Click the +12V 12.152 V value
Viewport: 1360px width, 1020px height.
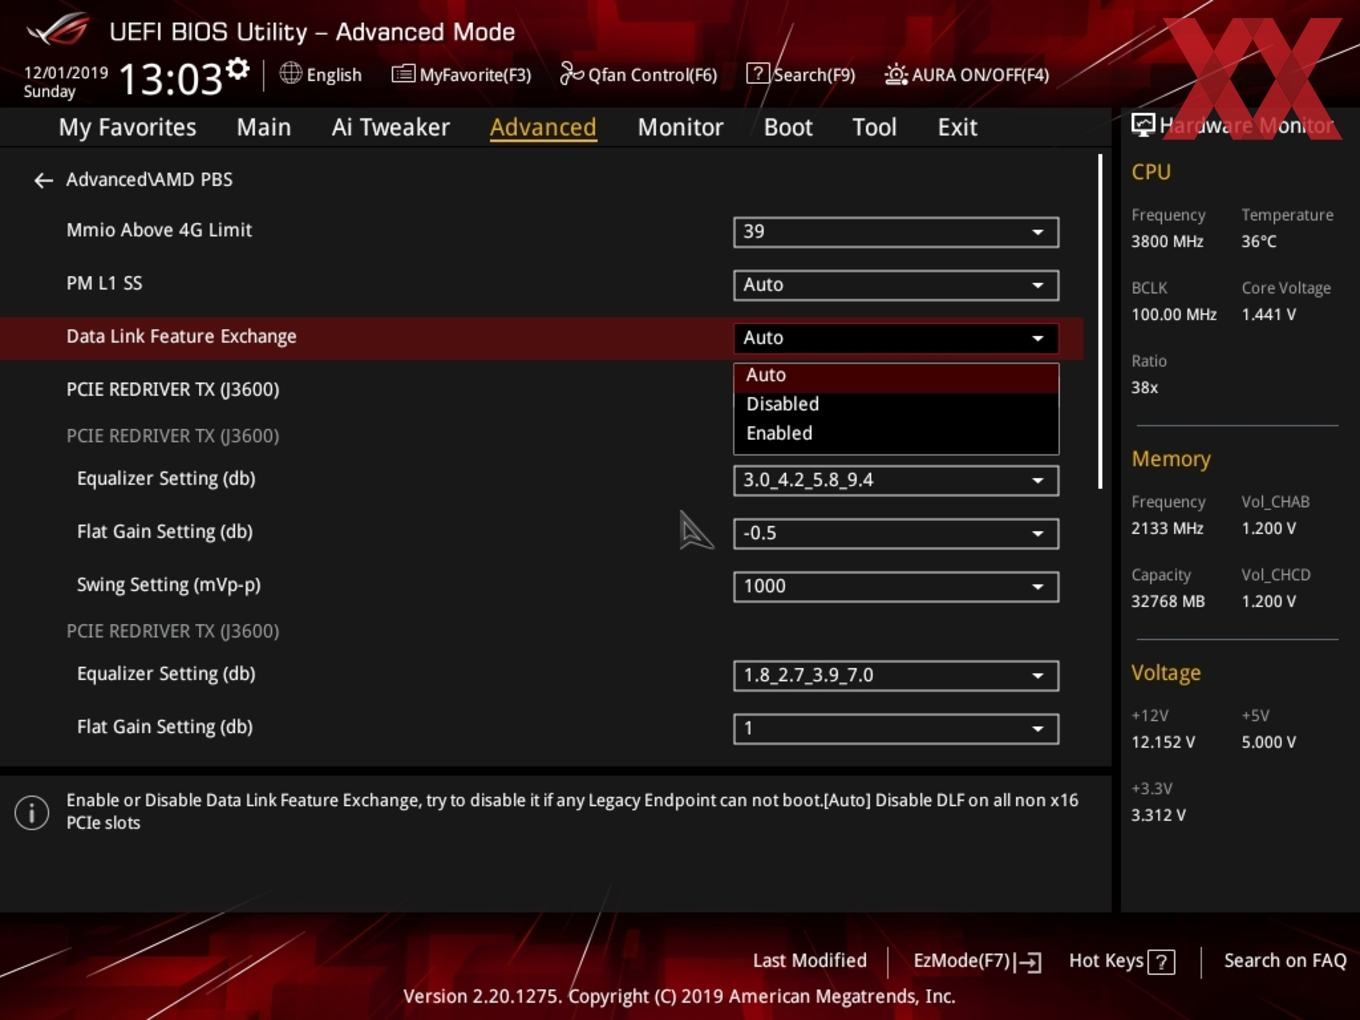click(x=1163, y=743)
